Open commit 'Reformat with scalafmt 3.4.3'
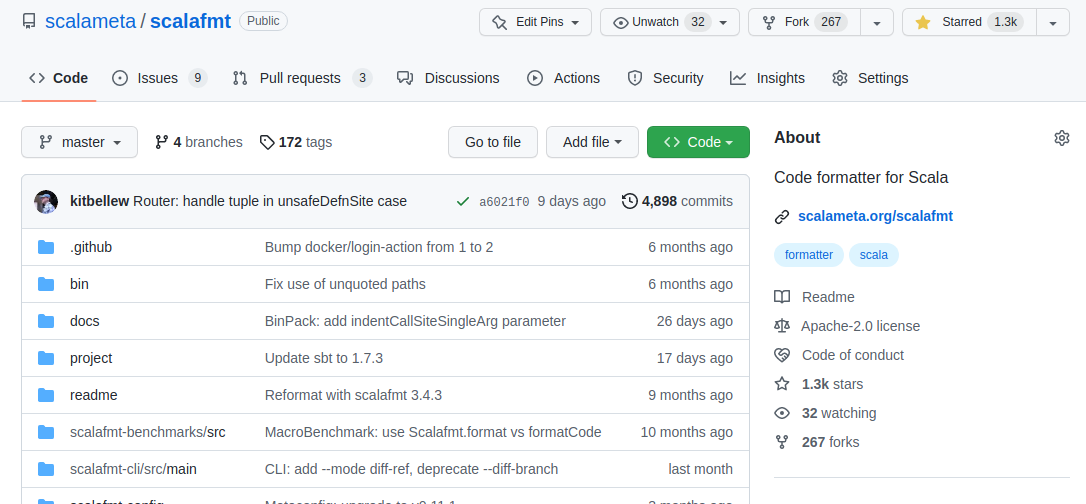The height and width of the screenshot is (504, 1086). pyautogui.click(x=353, y=395)
